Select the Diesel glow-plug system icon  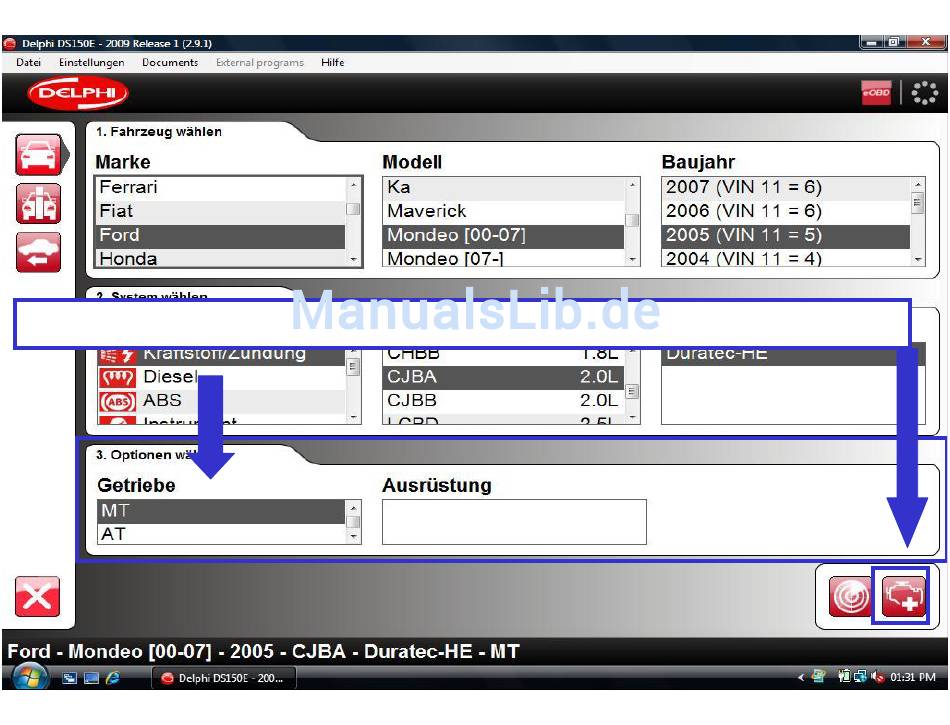point(117,377)
